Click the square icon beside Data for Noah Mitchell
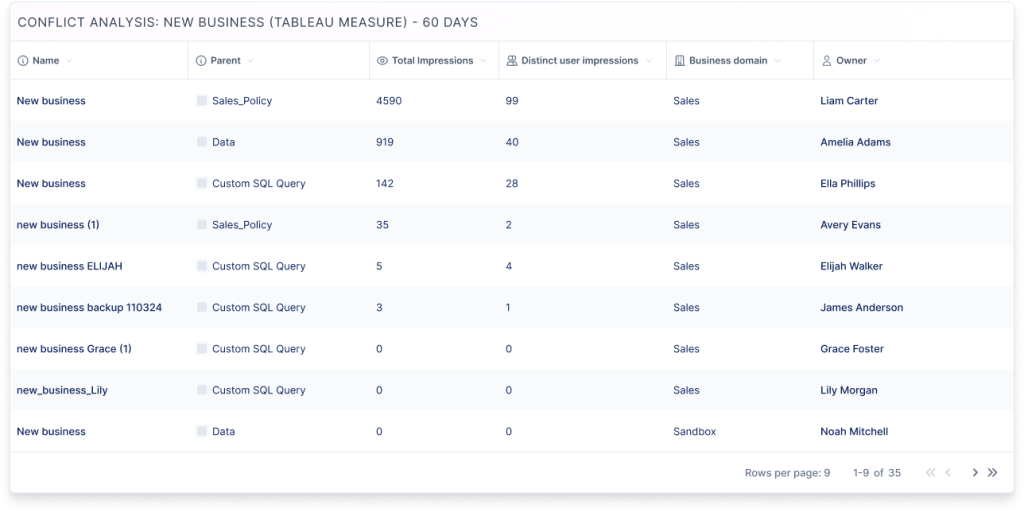 coord(202,431)
